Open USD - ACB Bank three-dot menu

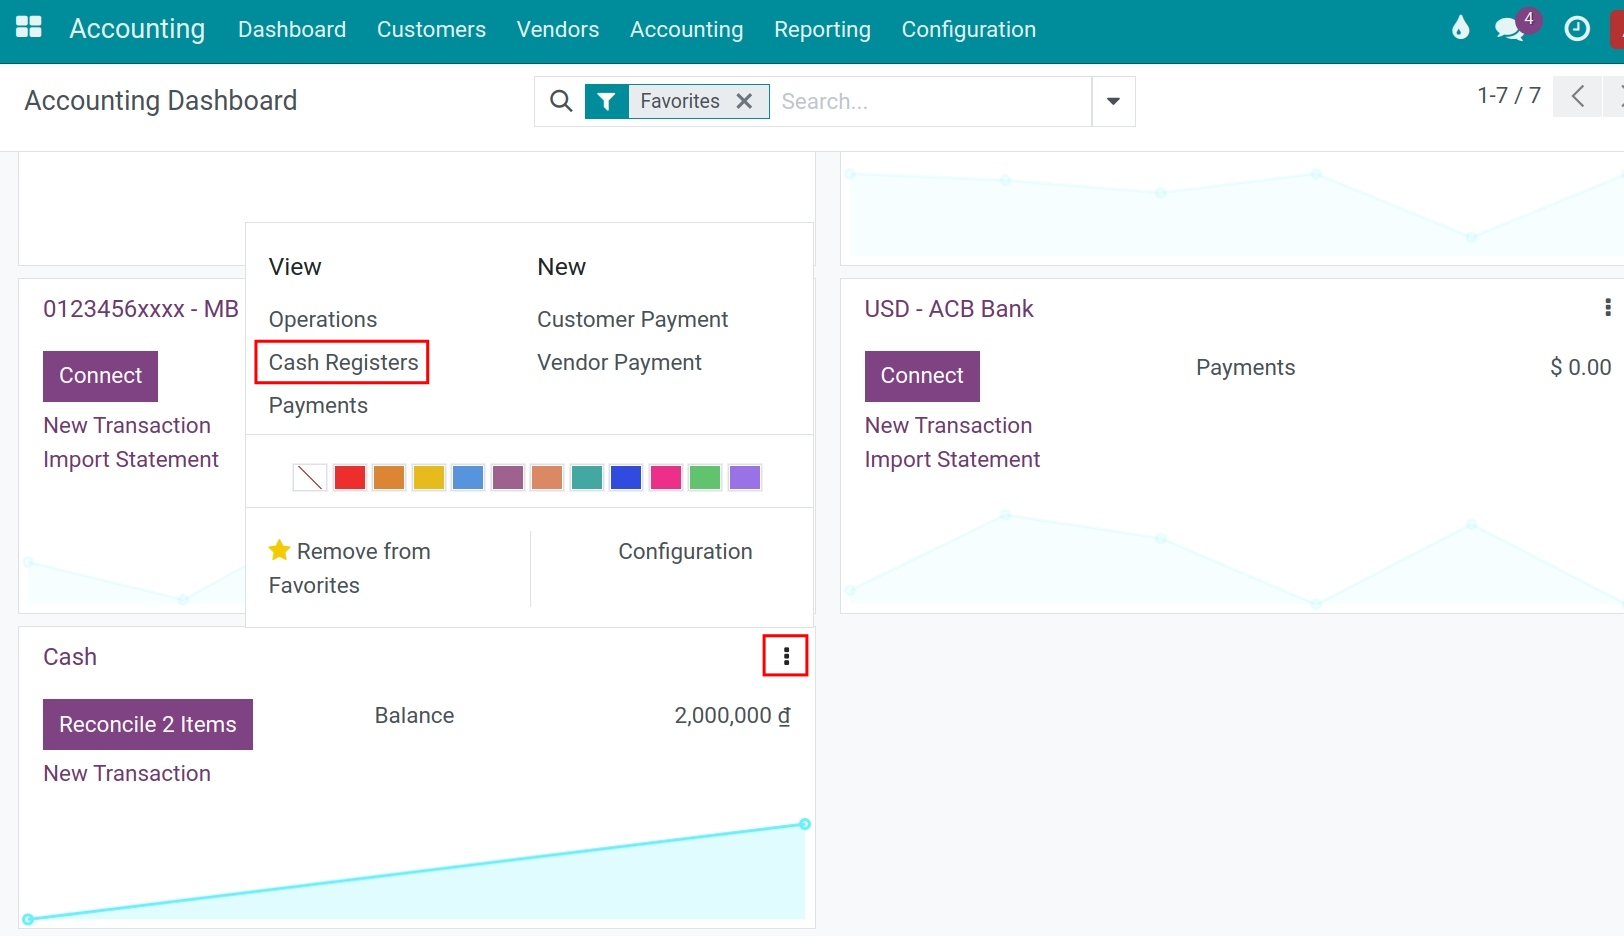click(x=1607, y=308)
